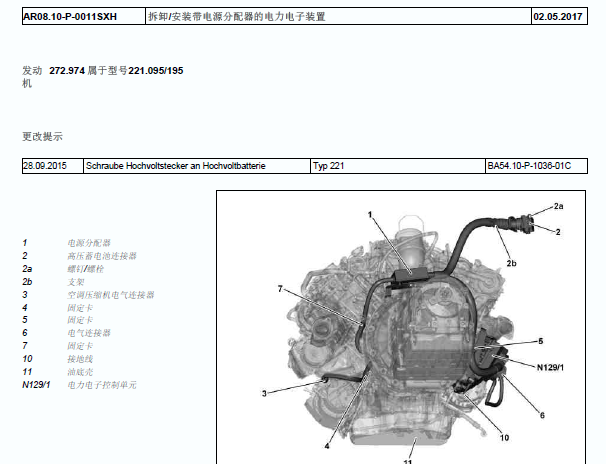
Task: Click callout label 5 in diagram
Action: point(541,341)
